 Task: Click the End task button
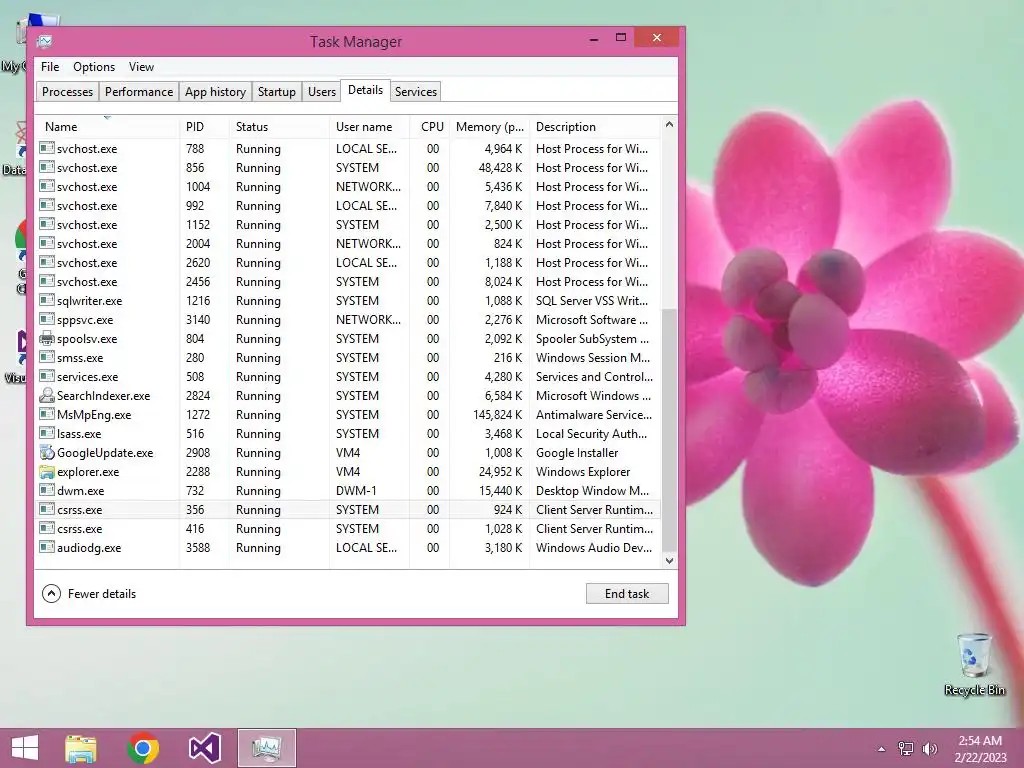(x=627, y=594)
